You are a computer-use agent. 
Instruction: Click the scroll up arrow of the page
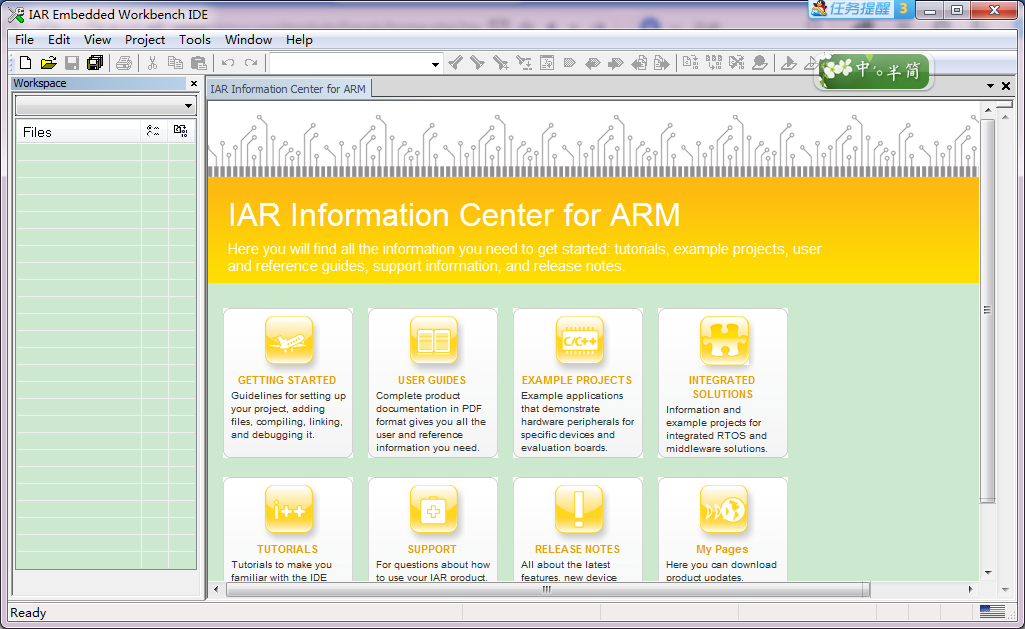click(988, 110)
